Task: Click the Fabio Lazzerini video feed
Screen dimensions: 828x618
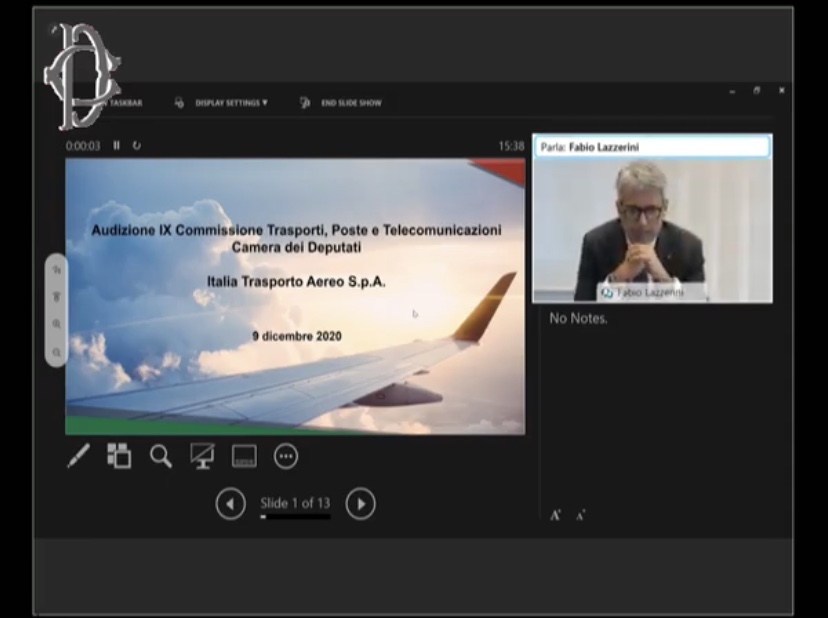Action: [652, 228]
